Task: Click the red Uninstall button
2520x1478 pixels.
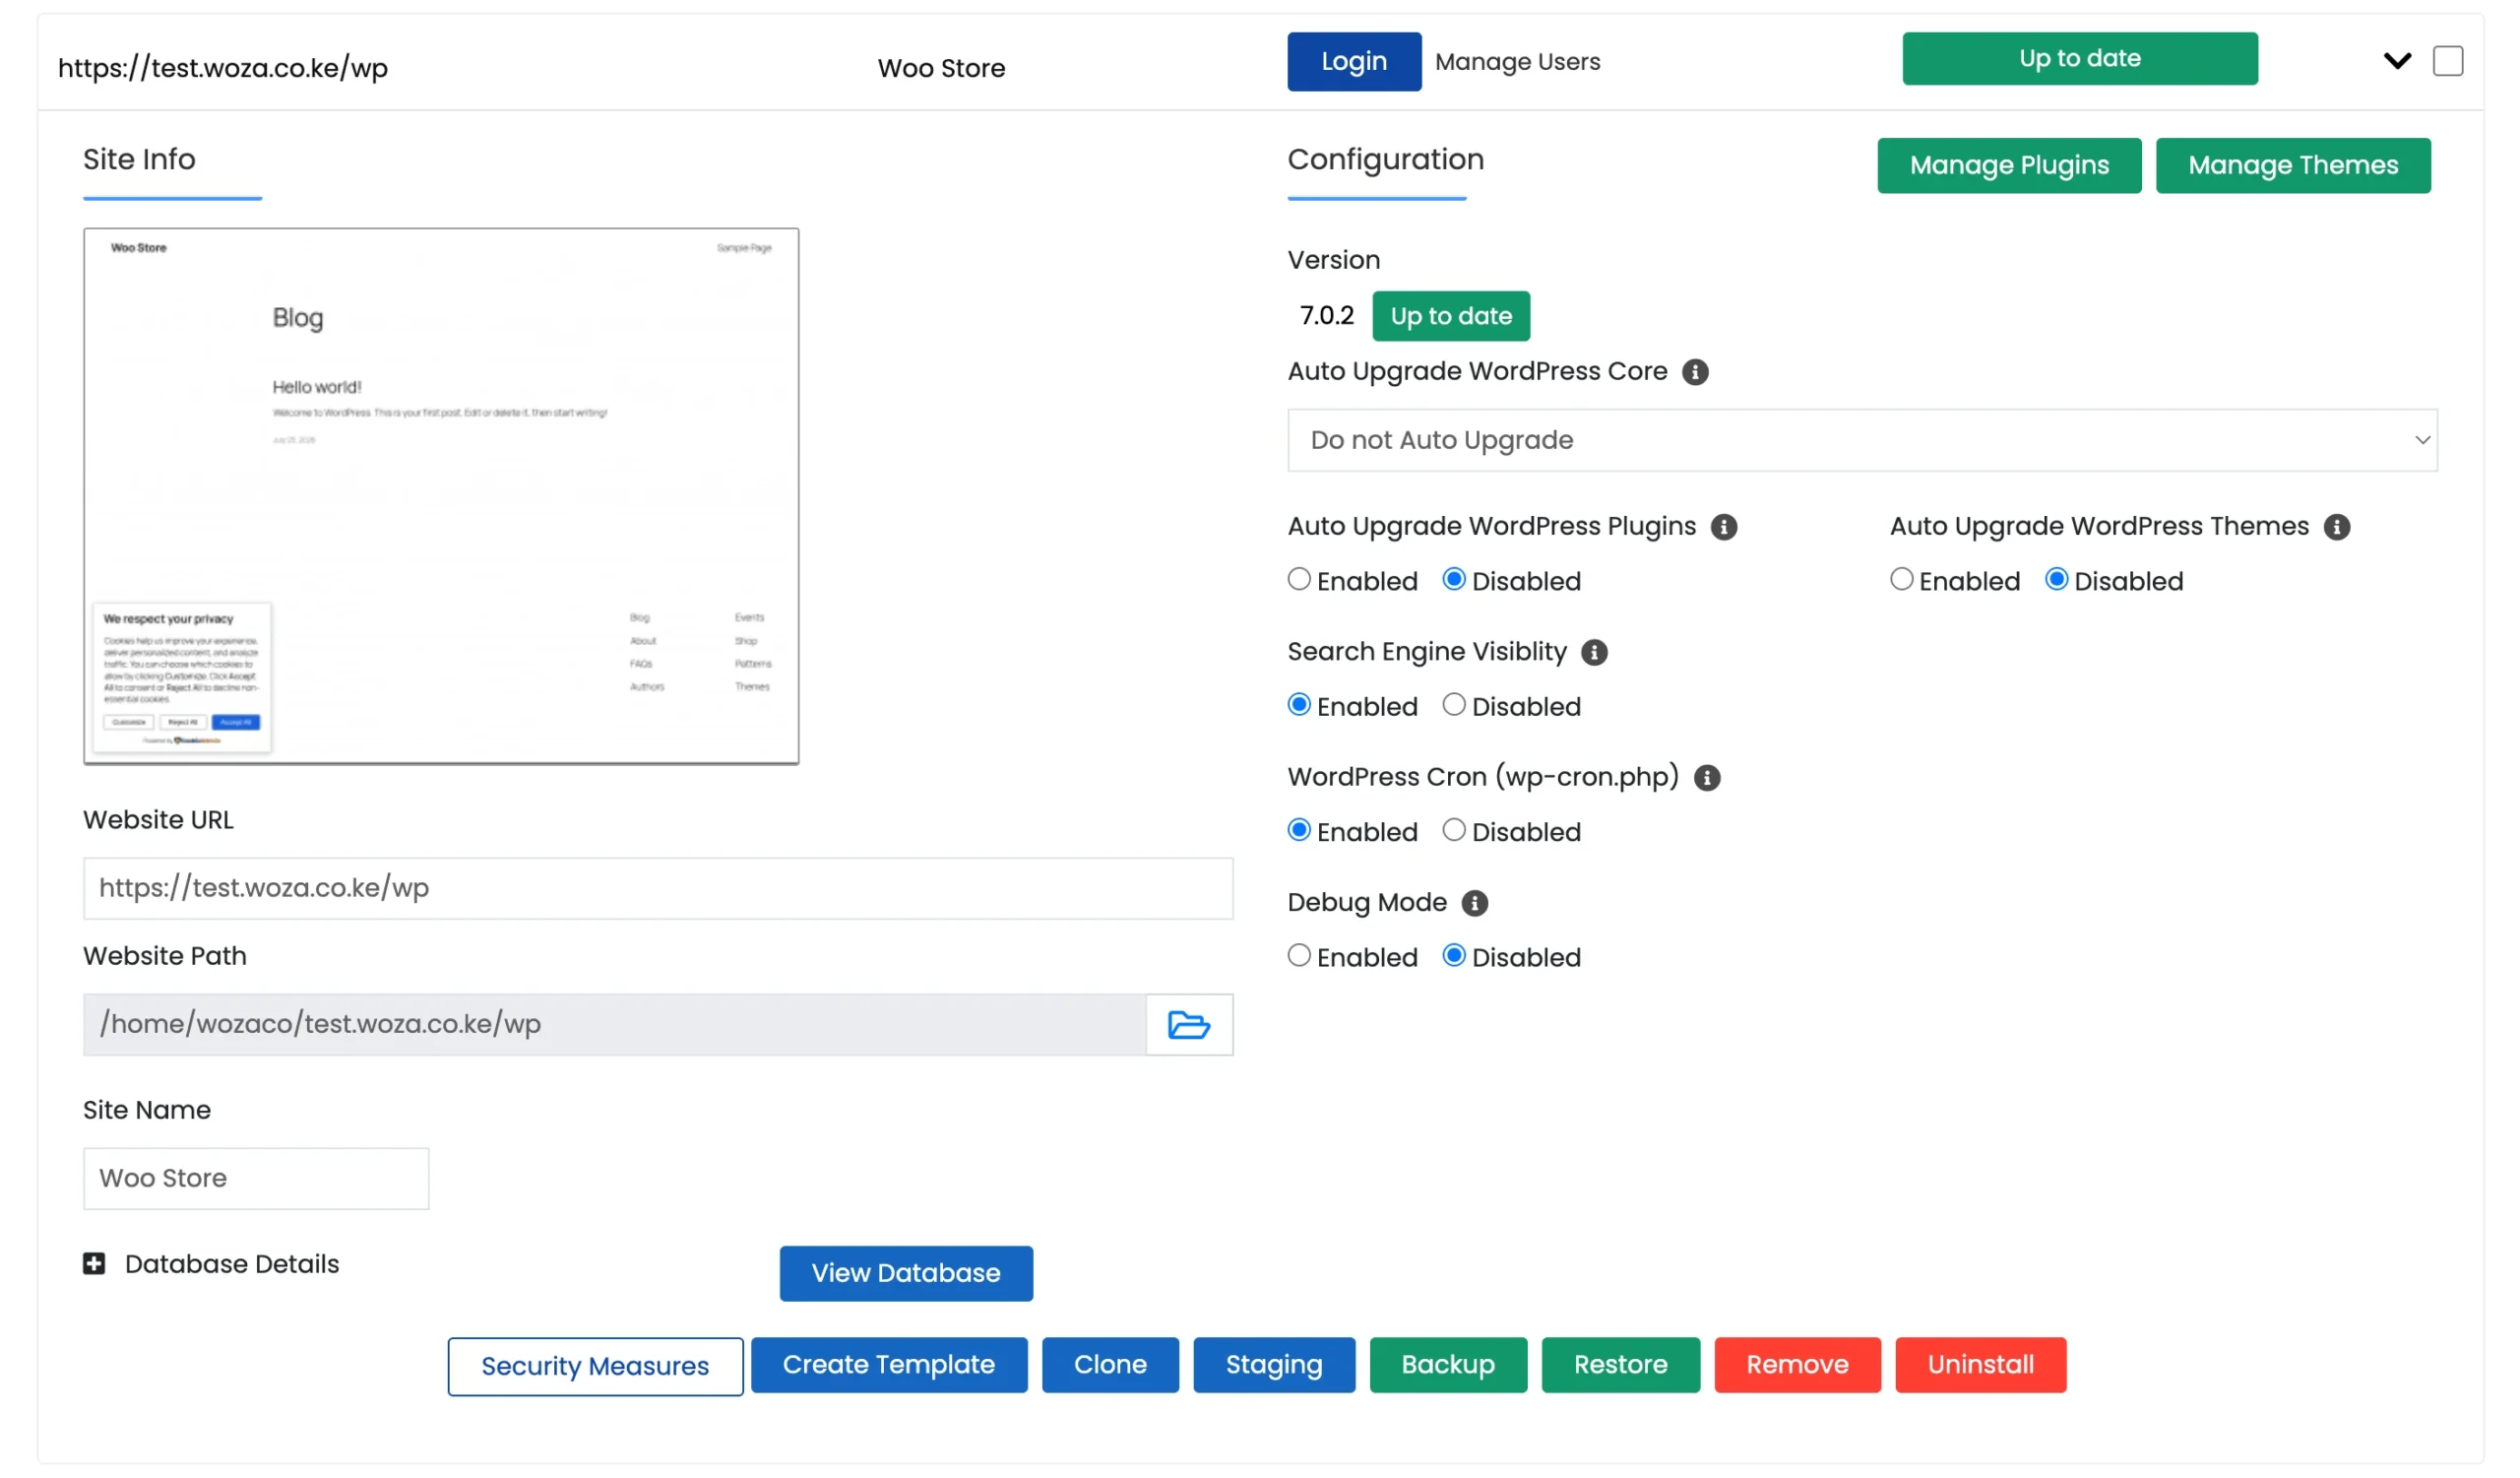Action: pyautogui.click(x=1980, y=1365)
